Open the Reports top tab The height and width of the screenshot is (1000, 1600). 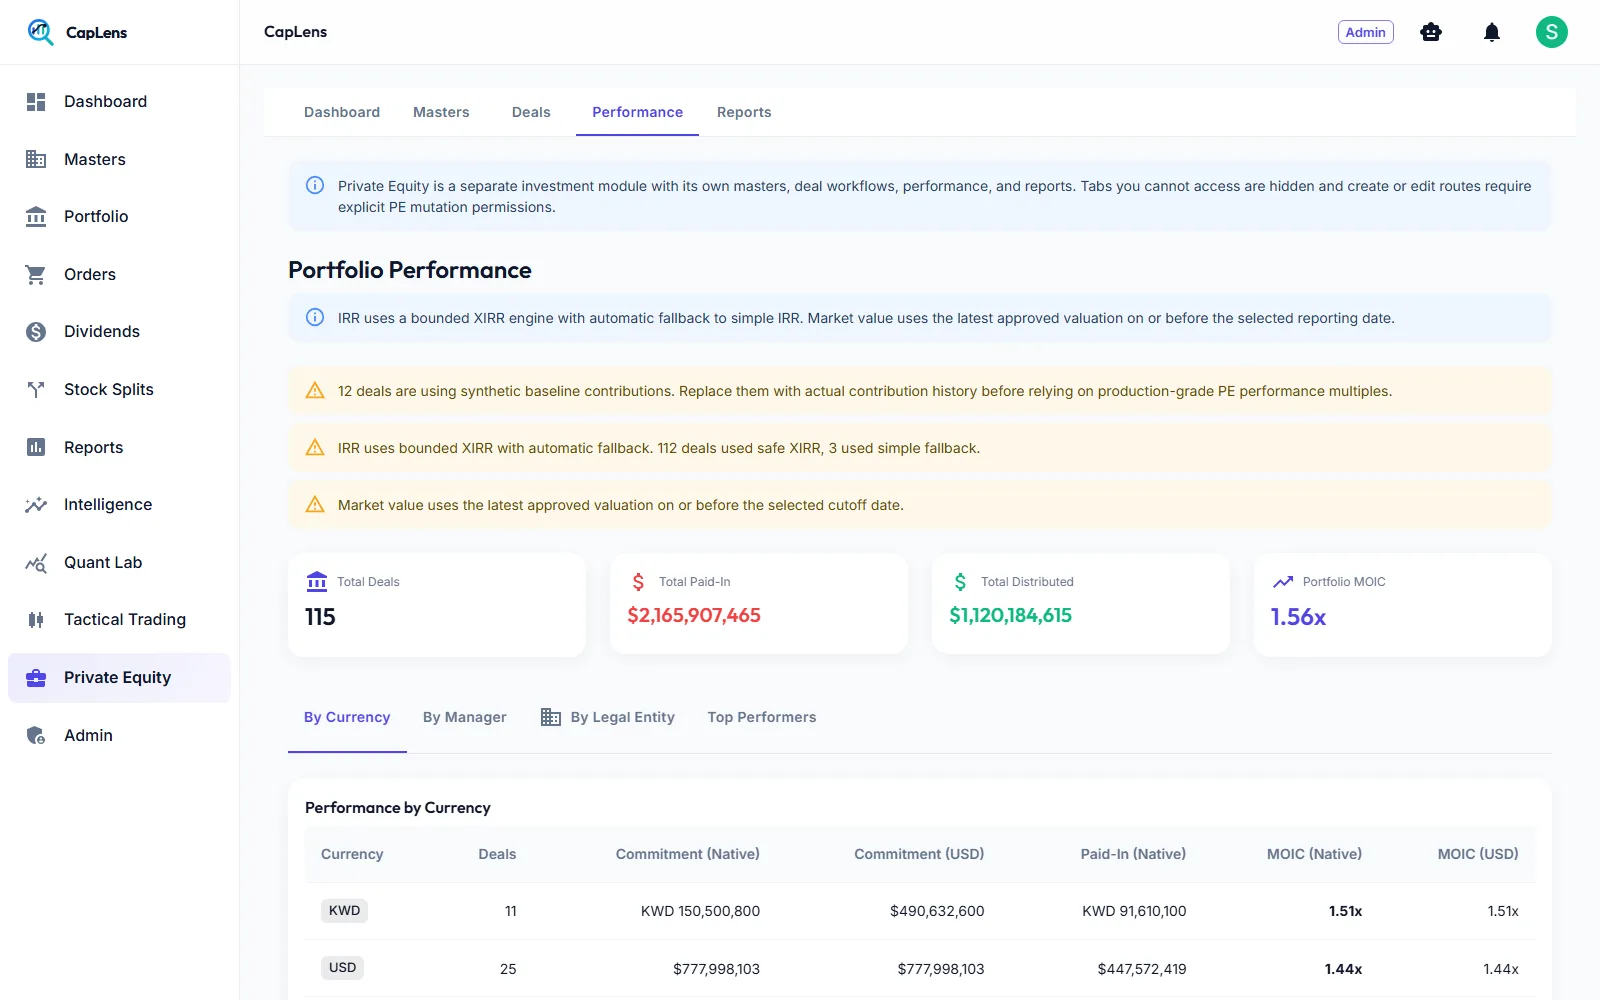[744, 112]
